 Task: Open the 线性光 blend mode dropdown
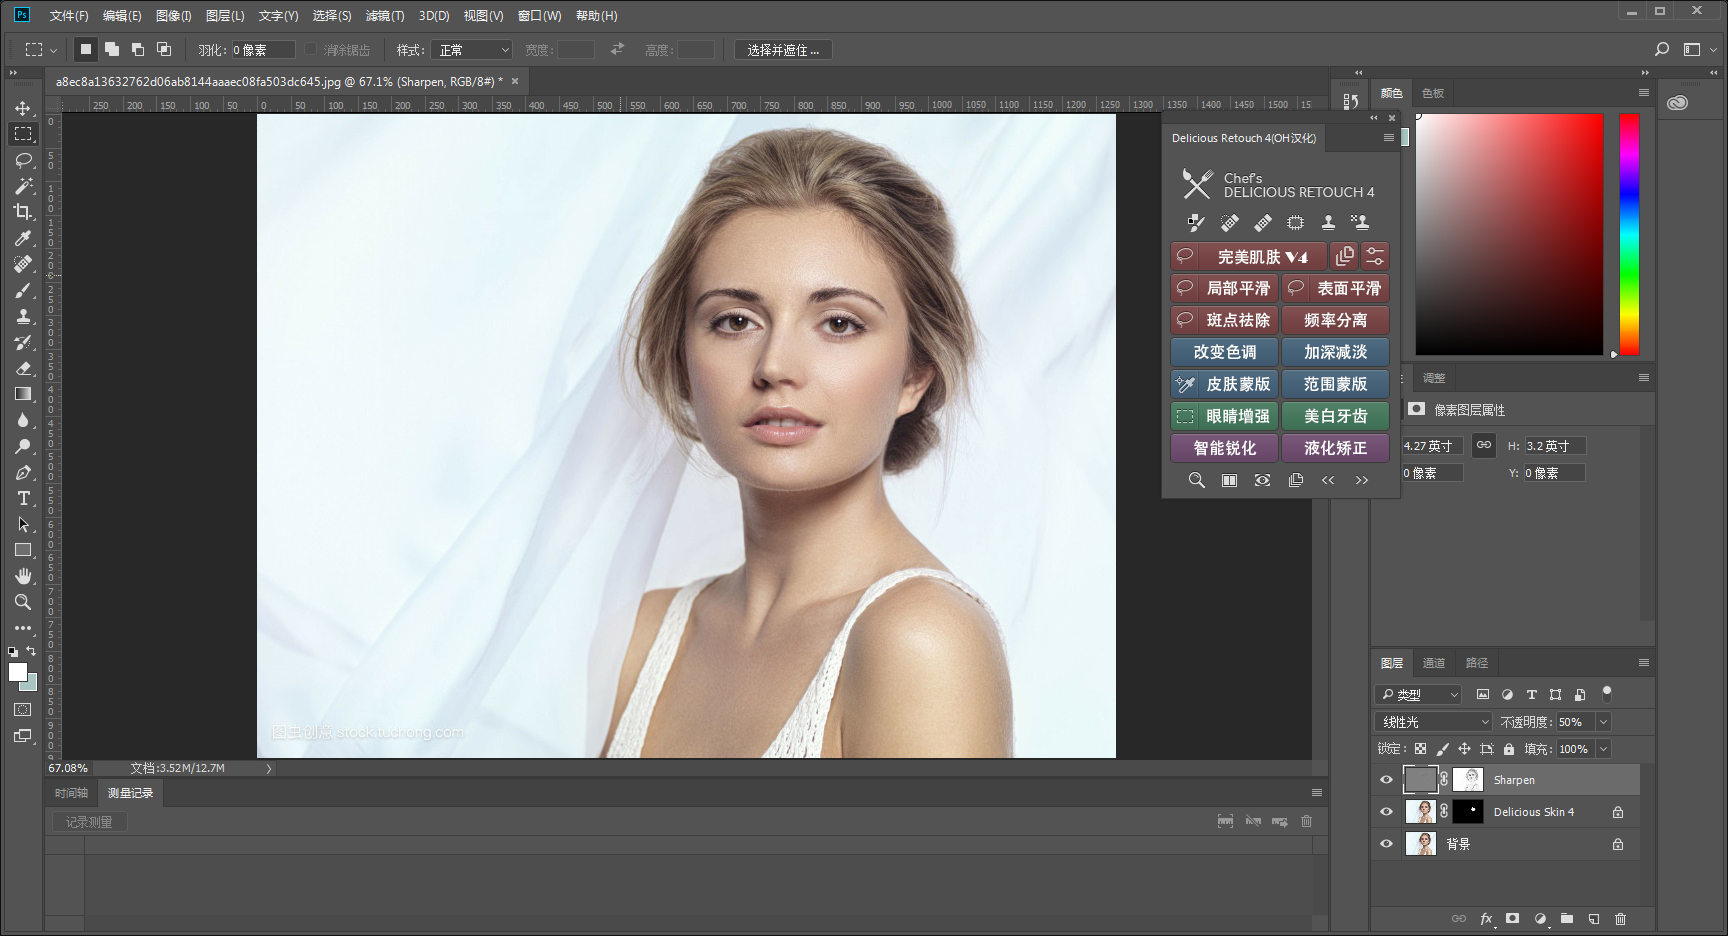coord(1432,721)
